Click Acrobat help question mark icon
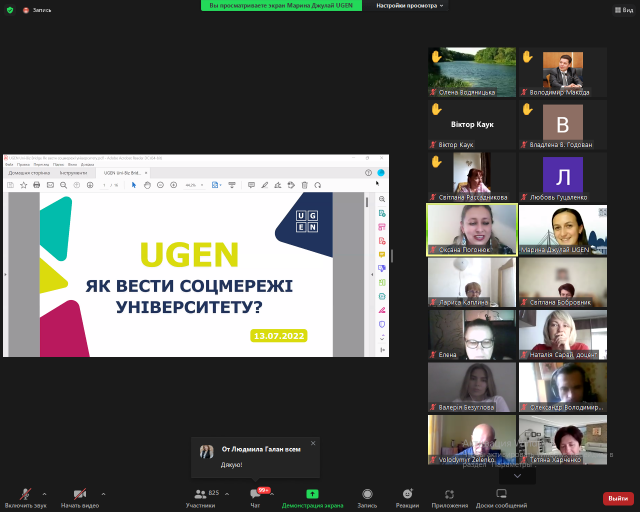 (x=368, y=173)
